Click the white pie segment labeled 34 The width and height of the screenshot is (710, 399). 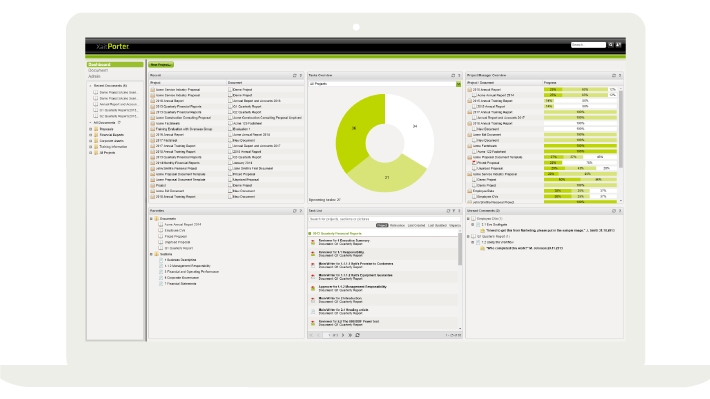pyautogui.click(x=414, y=126)
